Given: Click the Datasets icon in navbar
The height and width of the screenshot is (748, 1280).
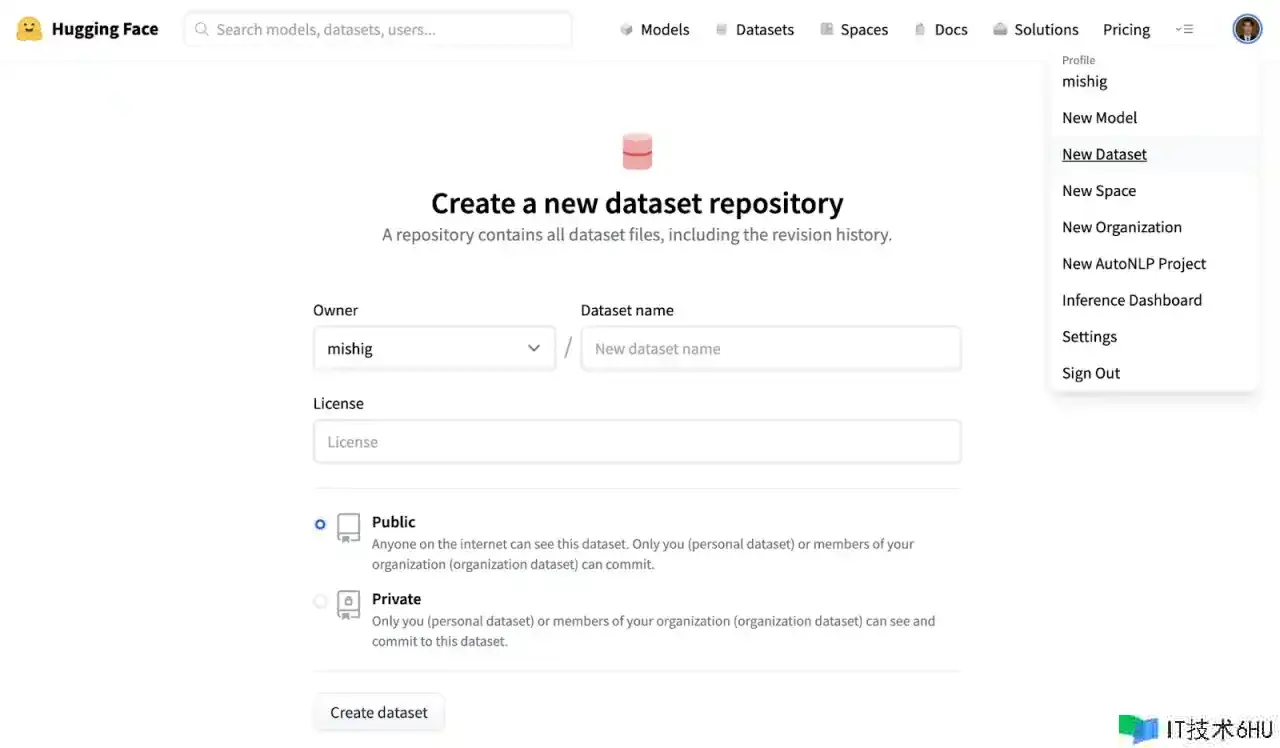Looking at the screenshot, I should pyautogui.click(x=722, y=30).
